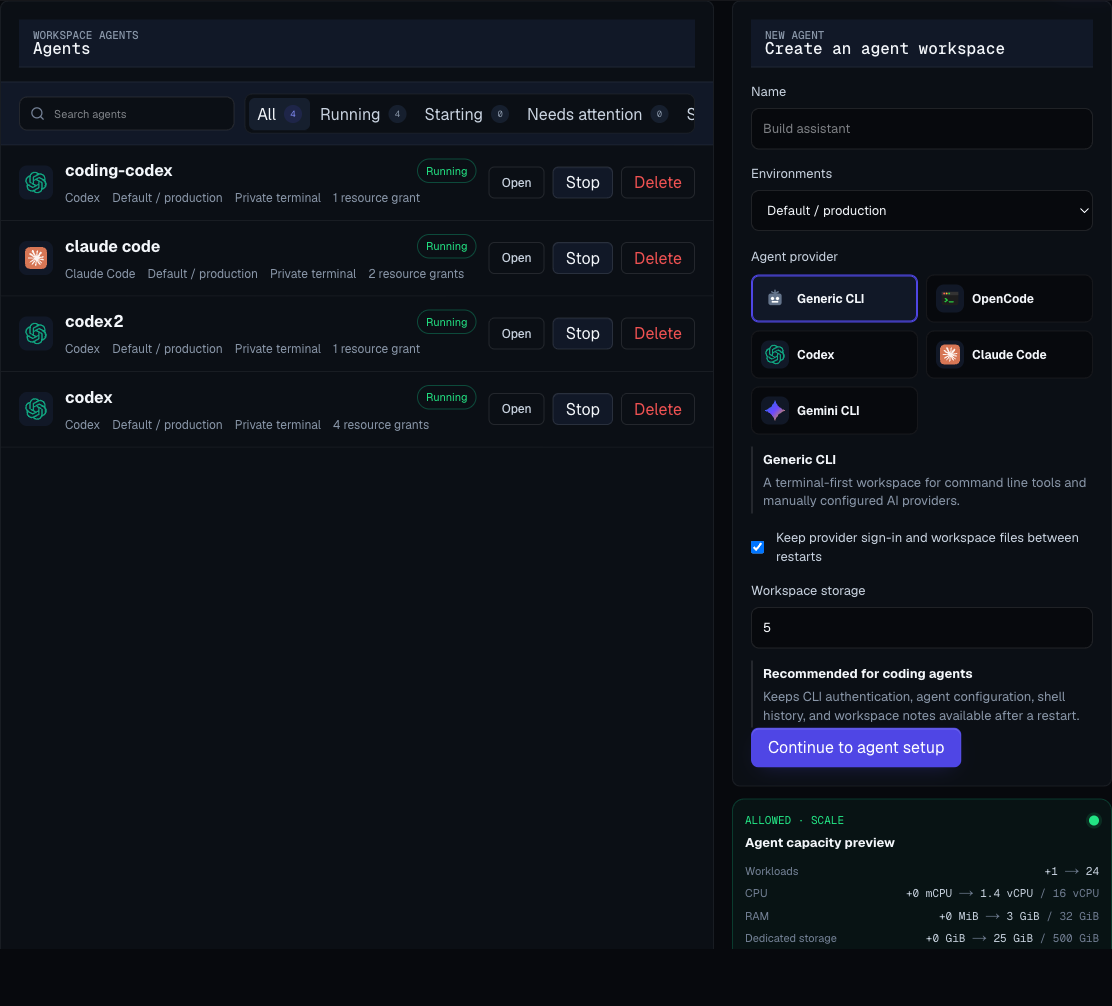Delete the codex2 agent

point(657,333)
